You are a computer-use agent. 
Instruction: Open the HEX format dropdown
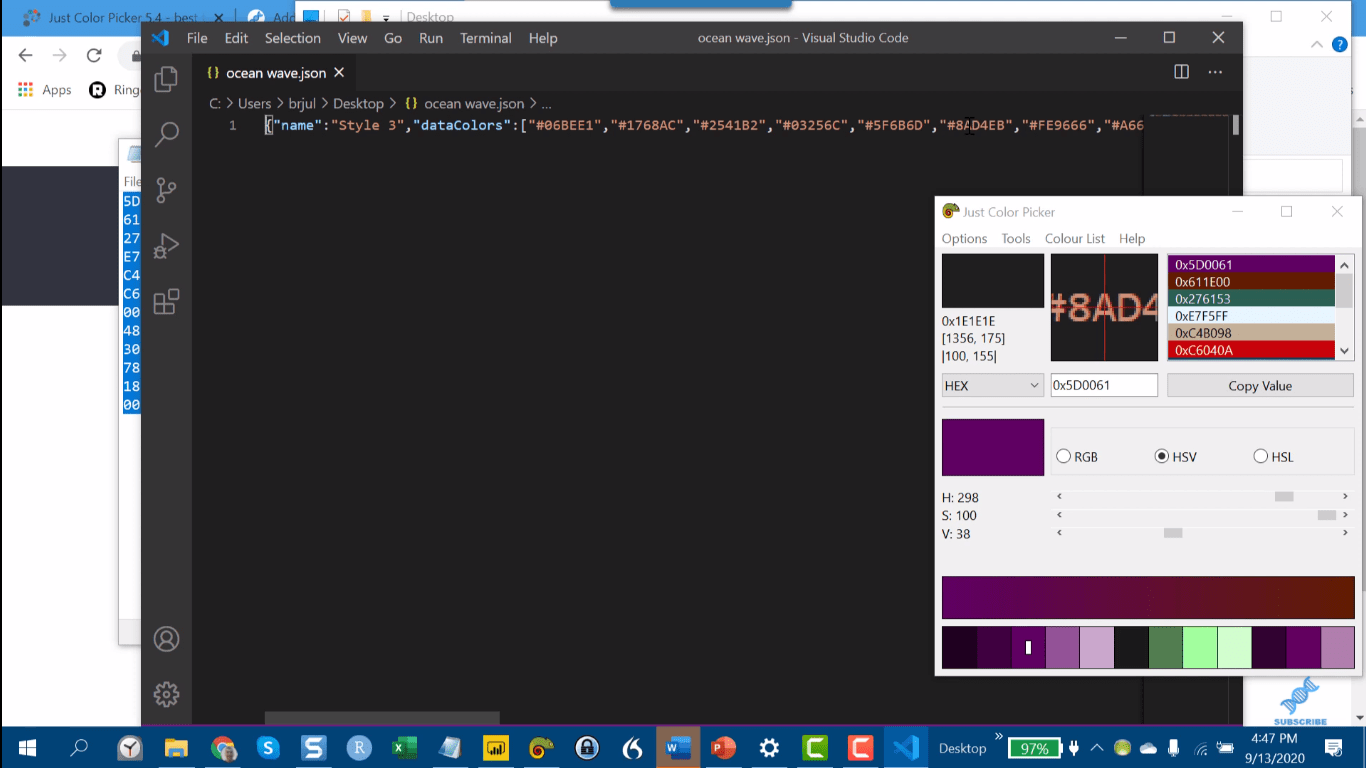click(992, 385)
